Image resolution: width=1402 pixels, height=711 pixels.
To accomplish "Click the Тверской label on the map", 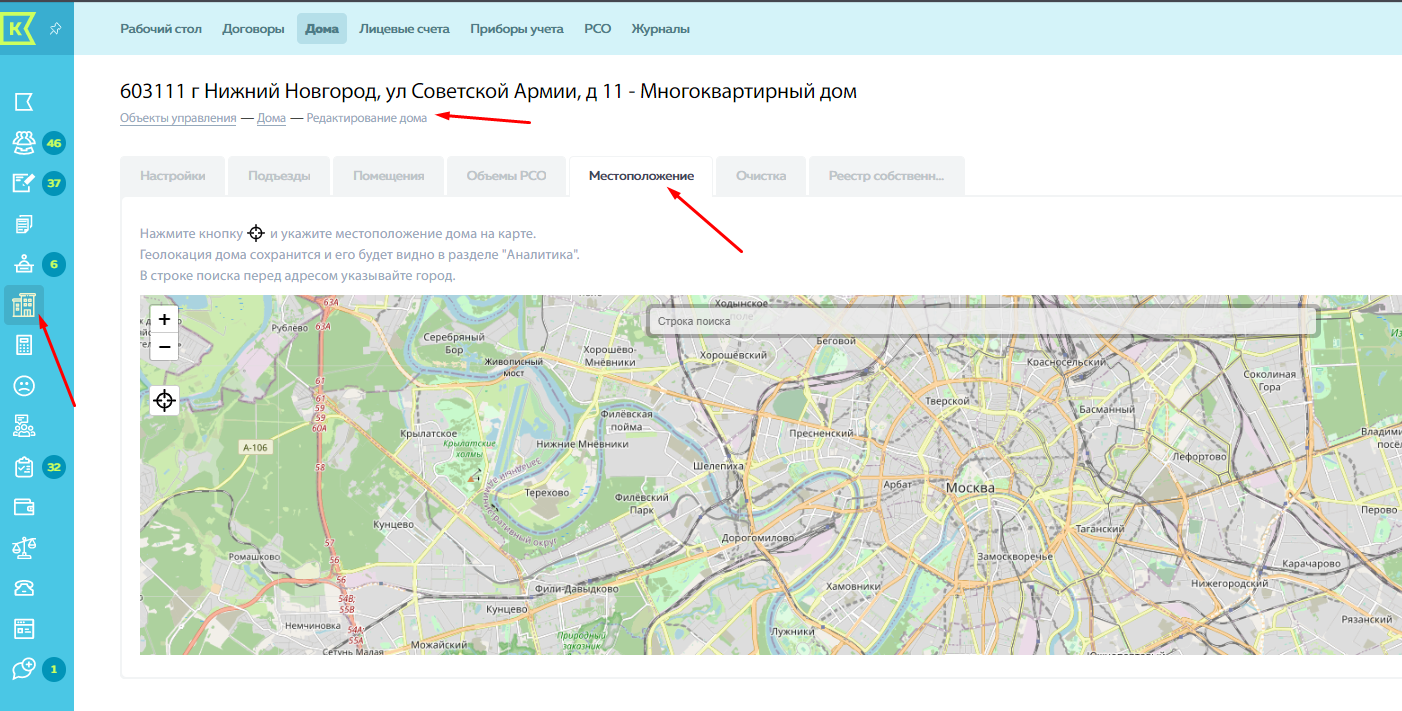I will coord(947,401).
